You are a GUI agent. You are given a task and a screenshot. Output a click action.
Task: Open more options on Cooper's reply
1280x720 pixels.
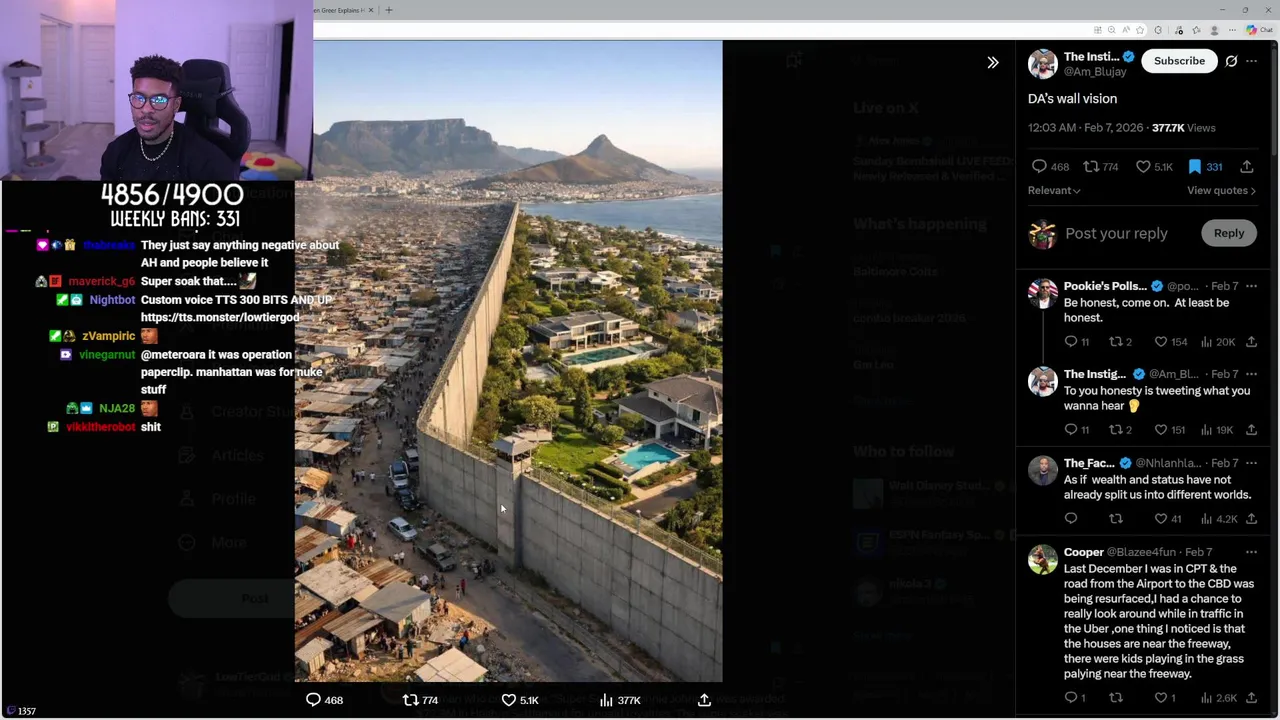pyautogui.click(x=1251, y=552)
